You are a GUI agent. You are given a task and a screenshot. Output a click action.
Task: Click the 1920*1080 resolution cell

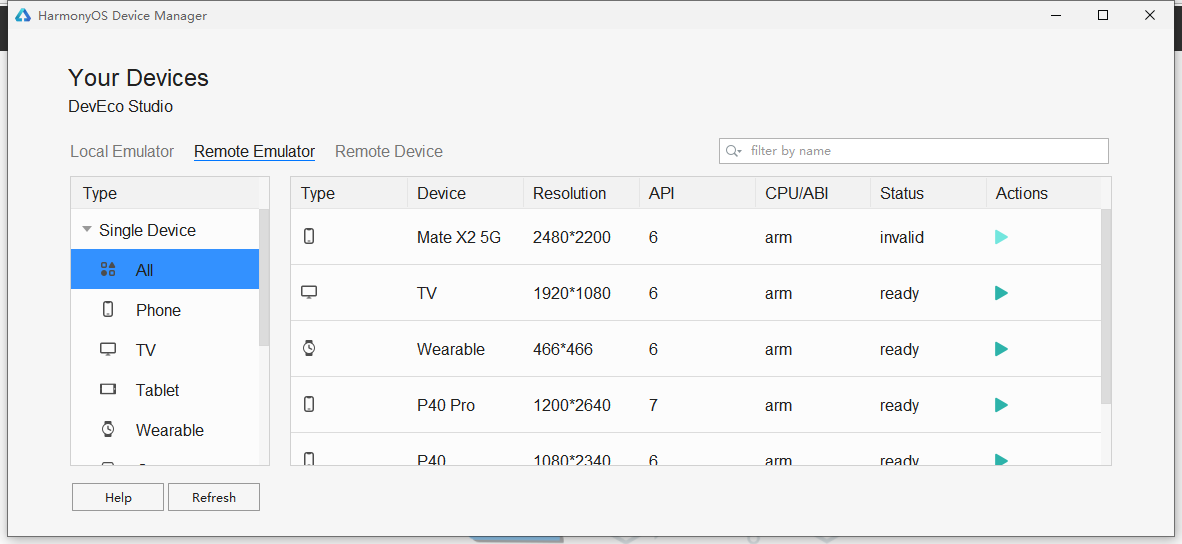tap(571, 293)
